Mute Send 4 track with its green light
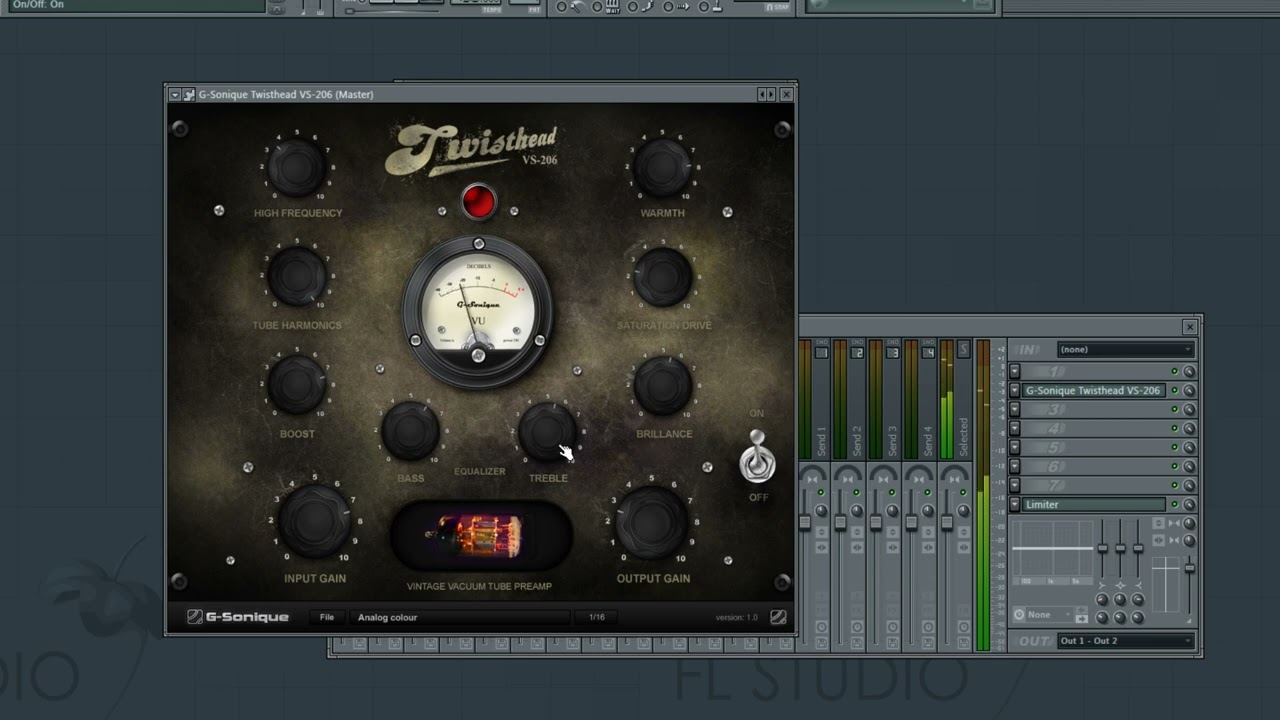 (928, 493)
